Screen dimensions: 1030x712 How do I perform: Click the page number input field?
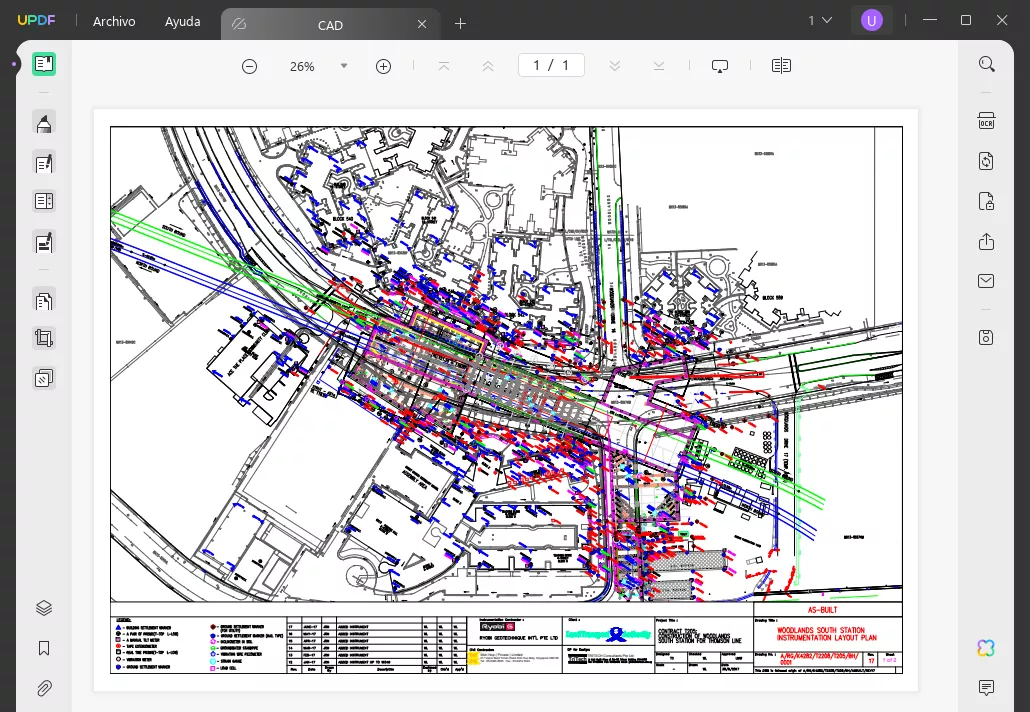(x=551, y=65)
